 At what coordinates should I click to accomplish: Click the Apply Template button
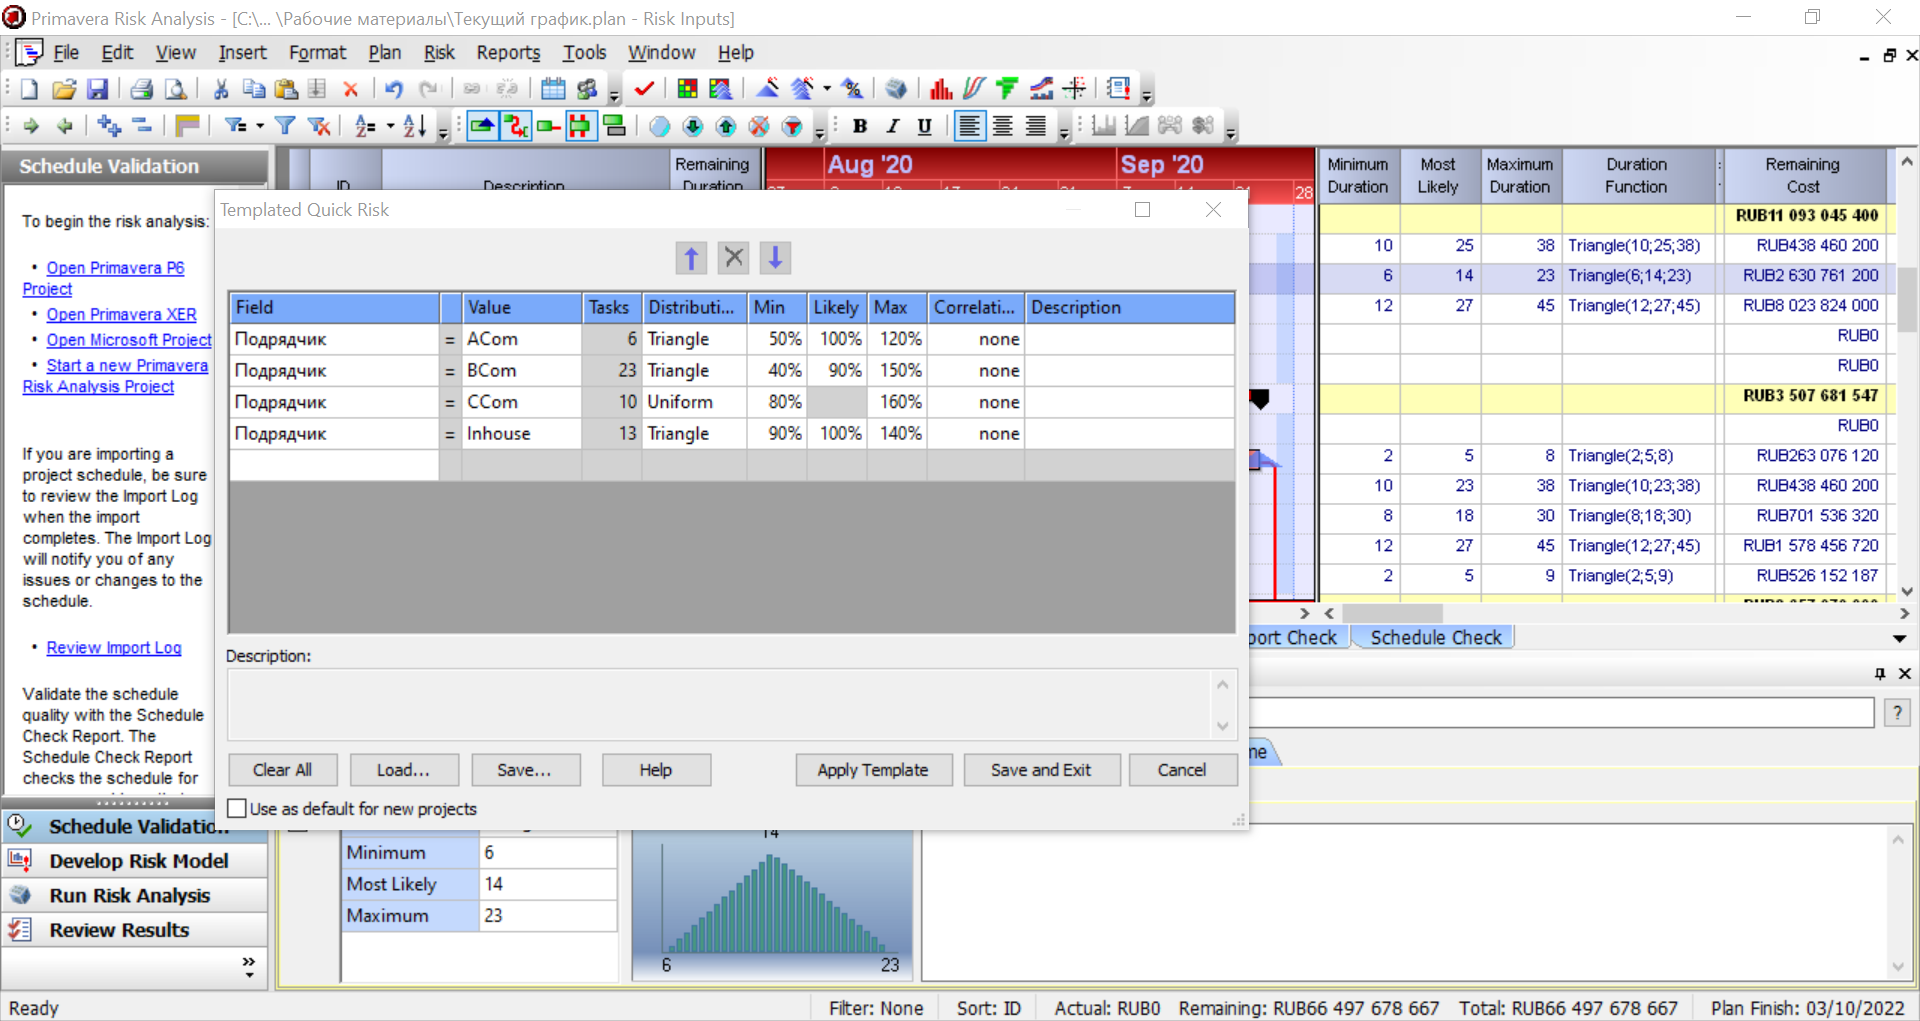pyautogui.click(x=873, y=770)
